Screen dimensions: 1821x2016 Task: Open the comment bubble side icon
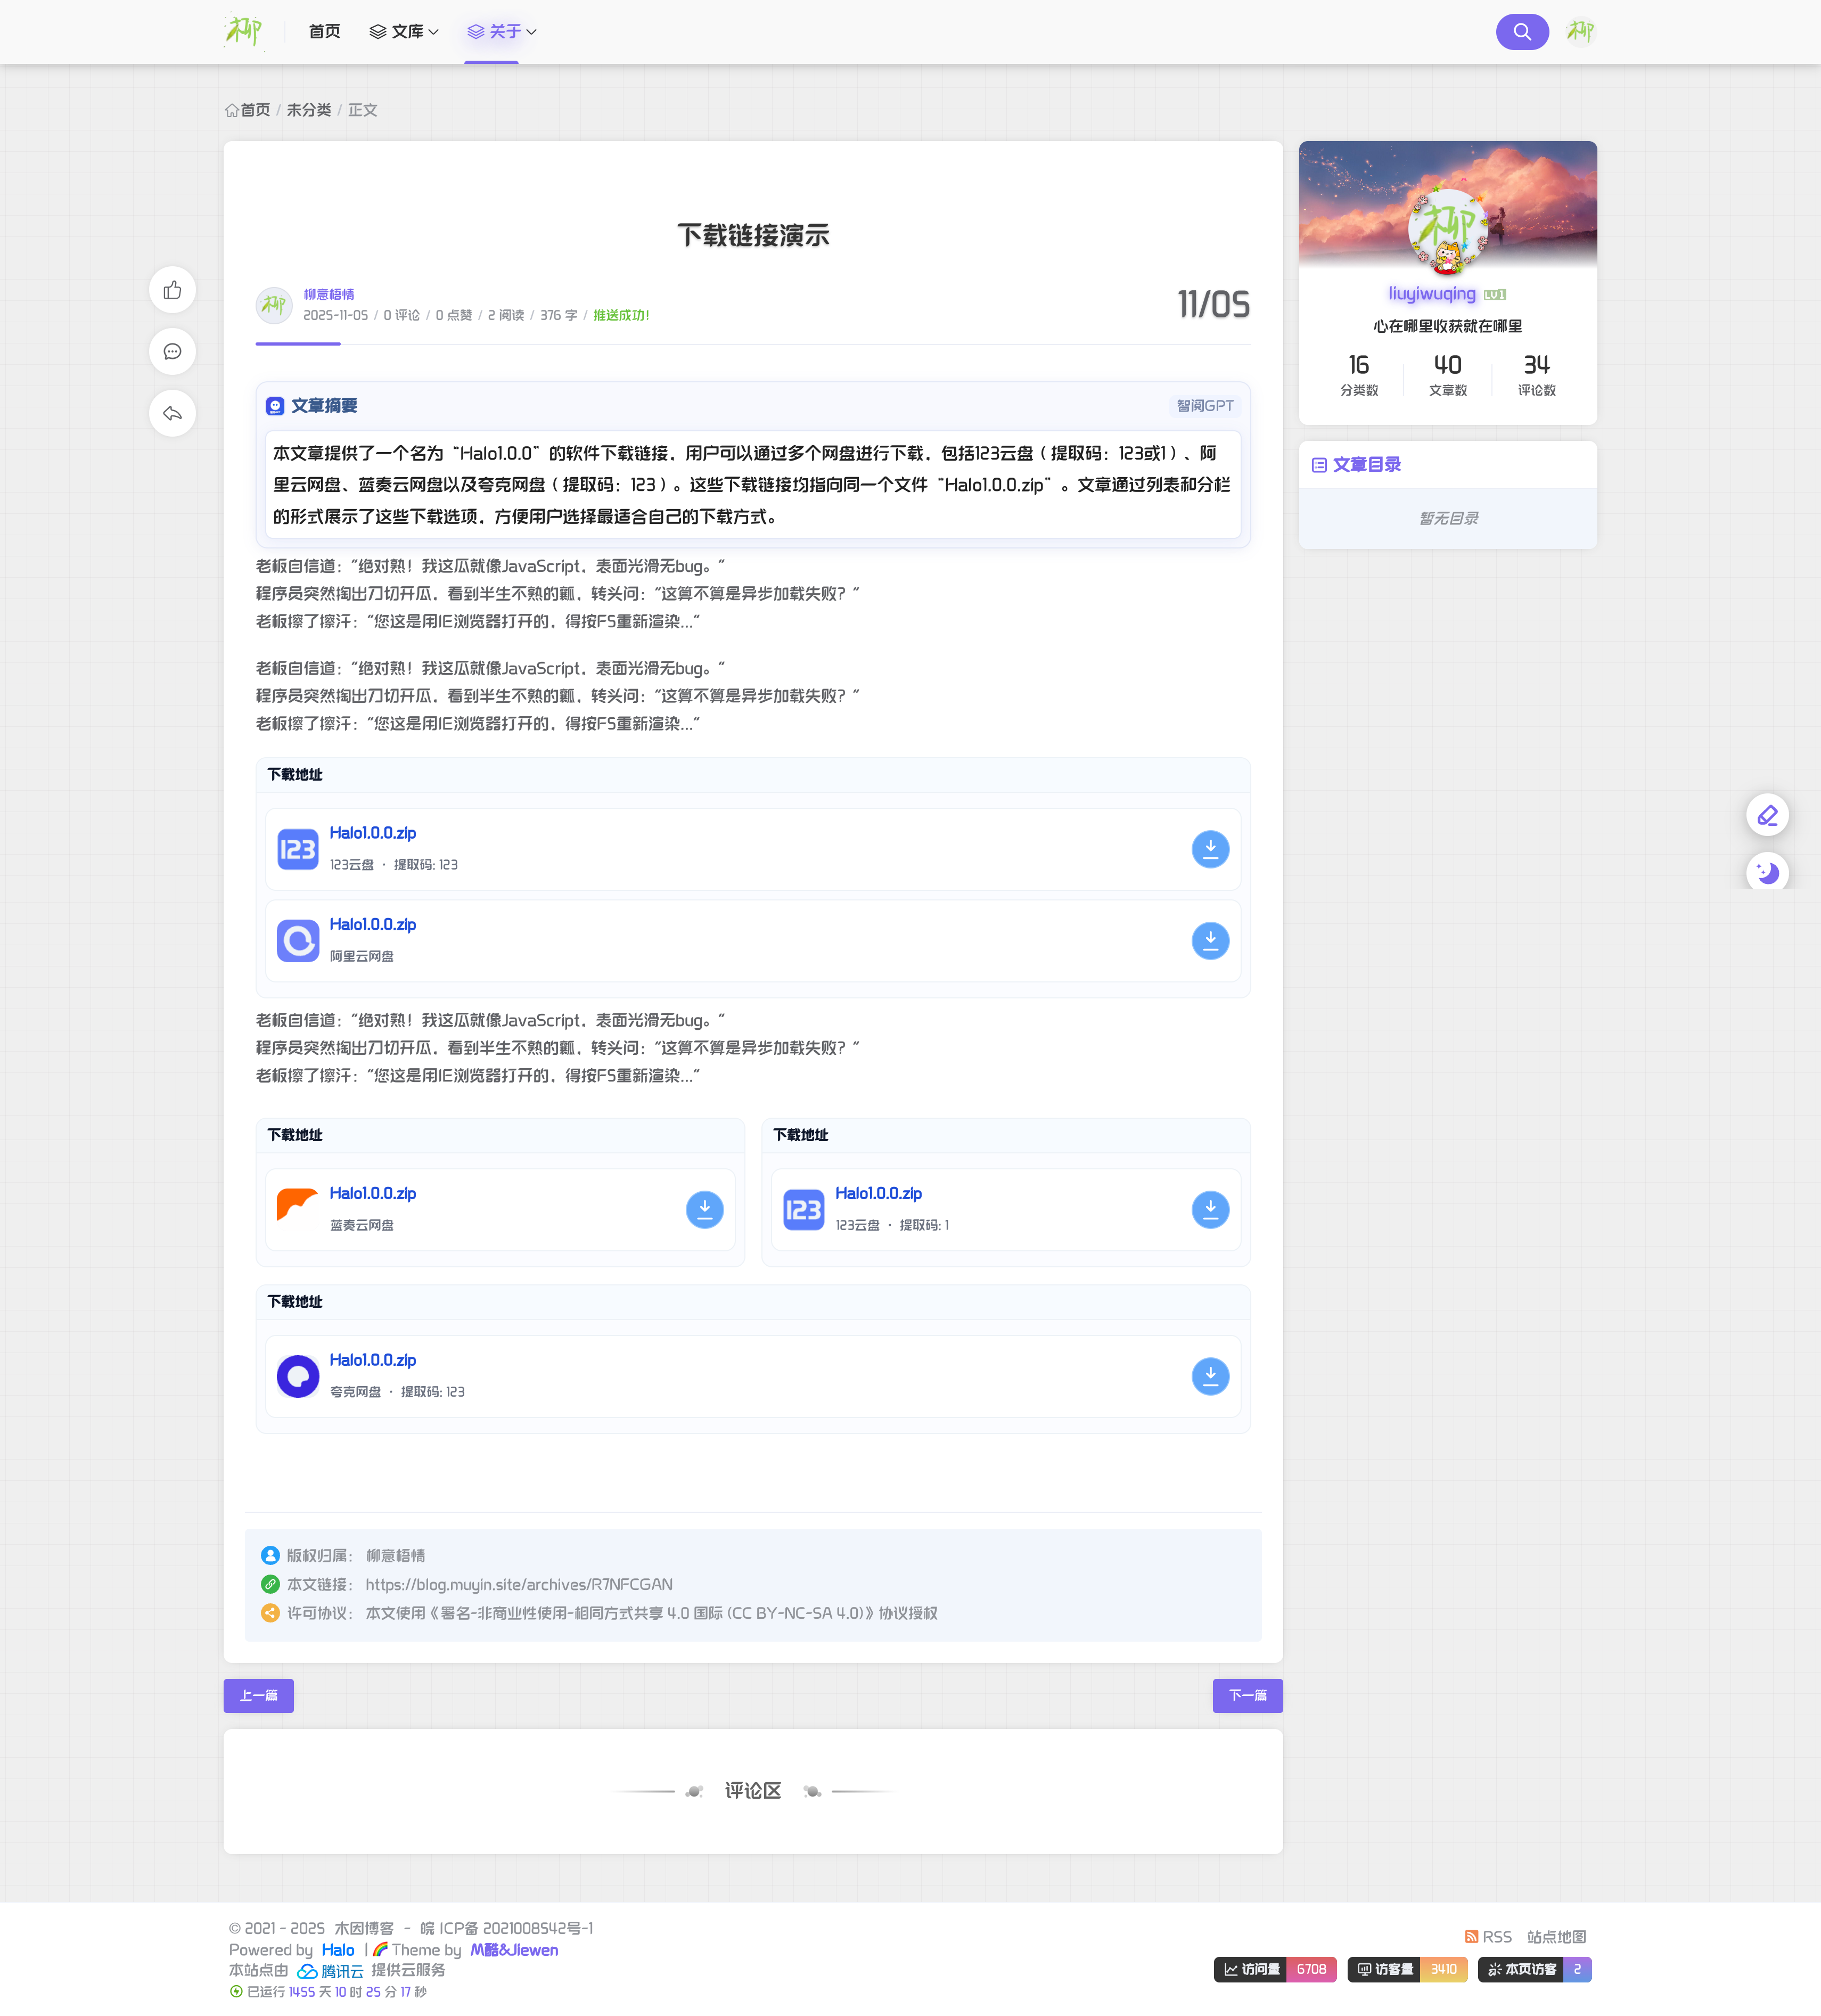coord(172,352)
